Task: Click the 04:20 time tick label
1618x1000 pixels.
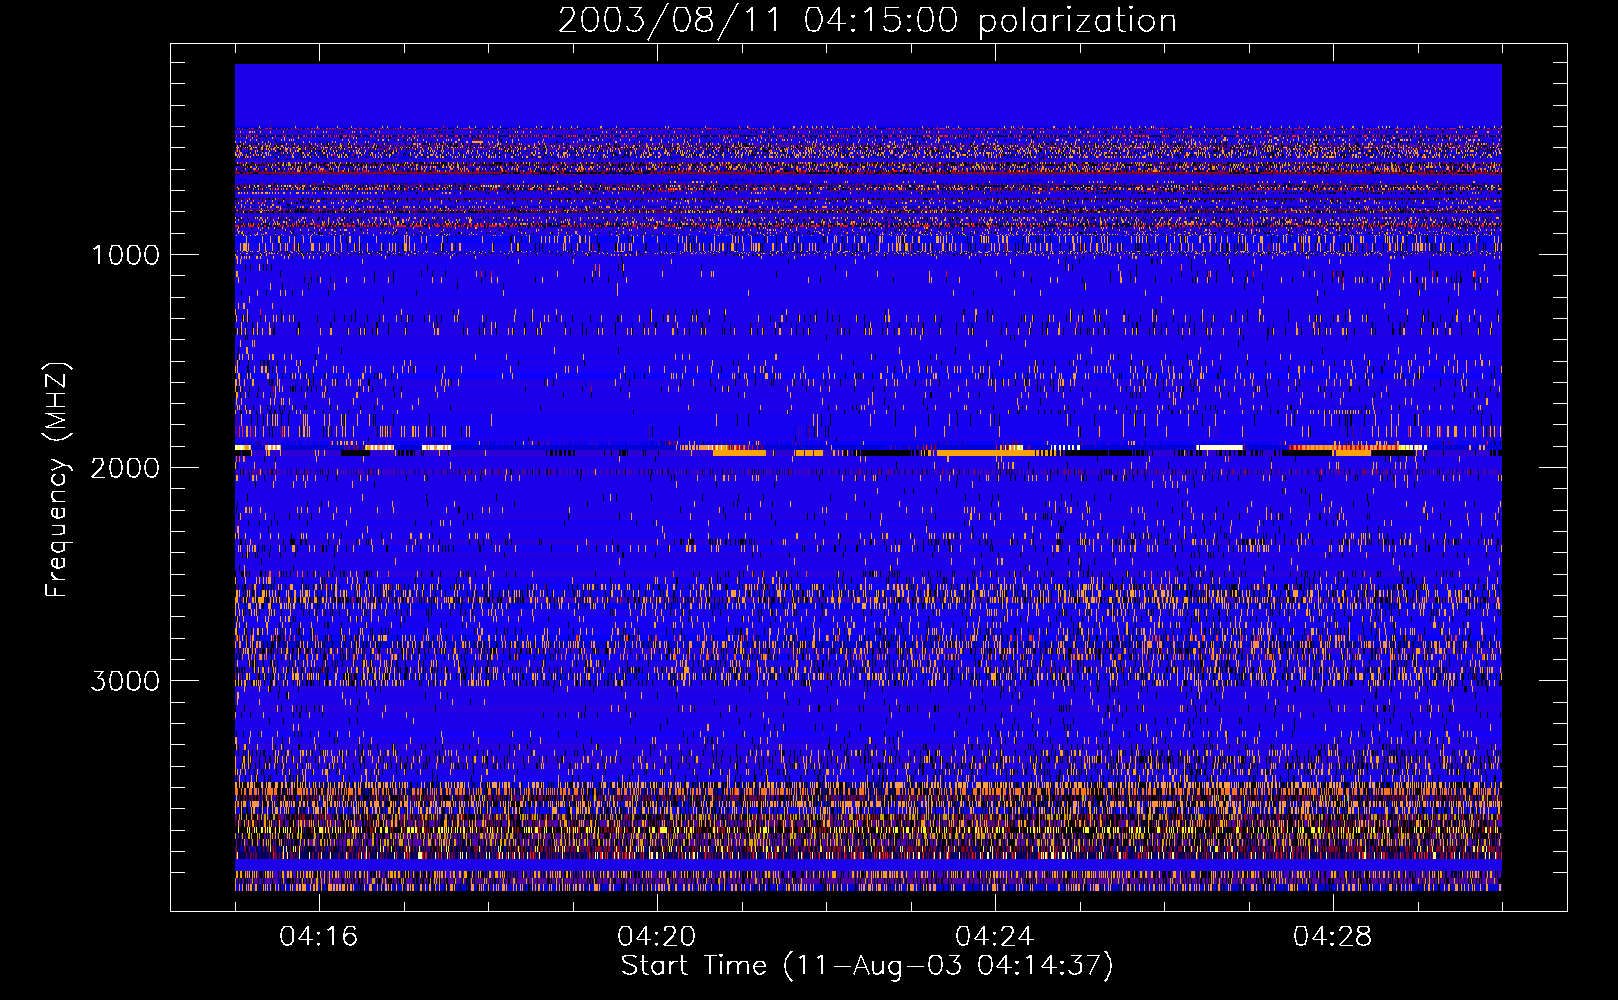Action: pos(656,937)
